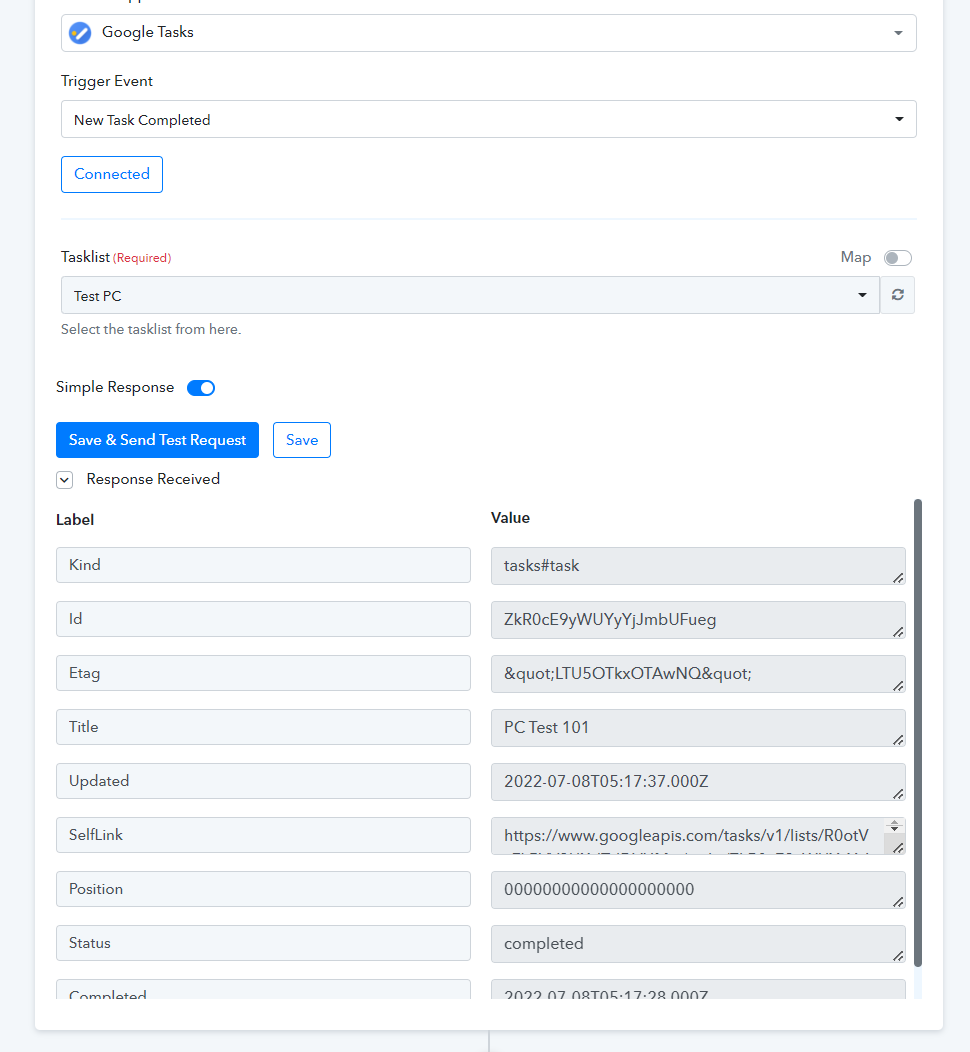The width and height of the screenshot is (970, 1052).
Task: Click the Google Tasks app icon
Action: [80, 32]
